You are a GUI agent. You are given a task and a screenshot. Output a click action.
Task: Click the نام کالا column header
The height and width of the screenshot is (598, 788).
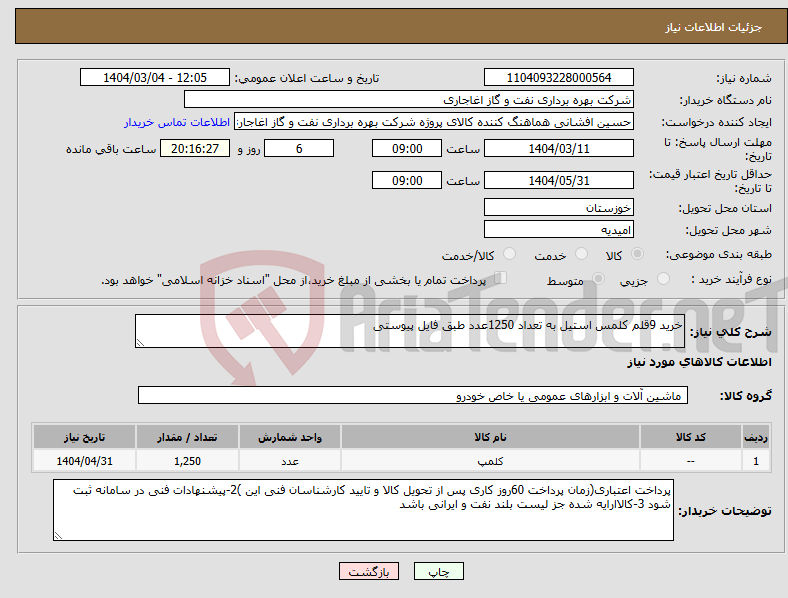490,437
